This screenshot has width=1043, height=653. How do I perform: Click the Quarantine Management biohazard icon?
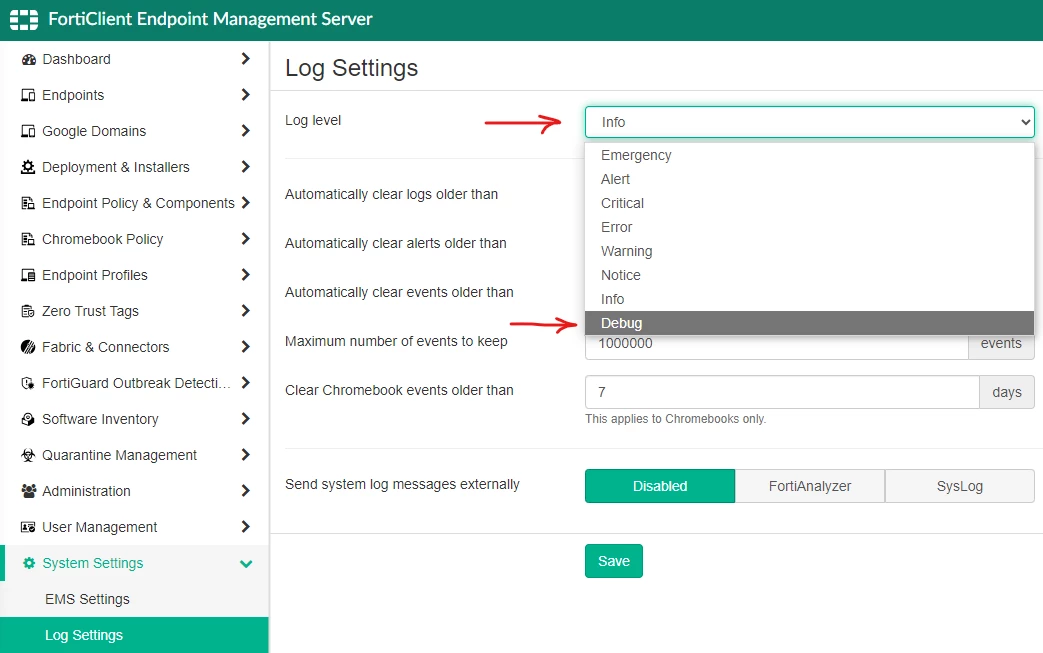point(28,455)
